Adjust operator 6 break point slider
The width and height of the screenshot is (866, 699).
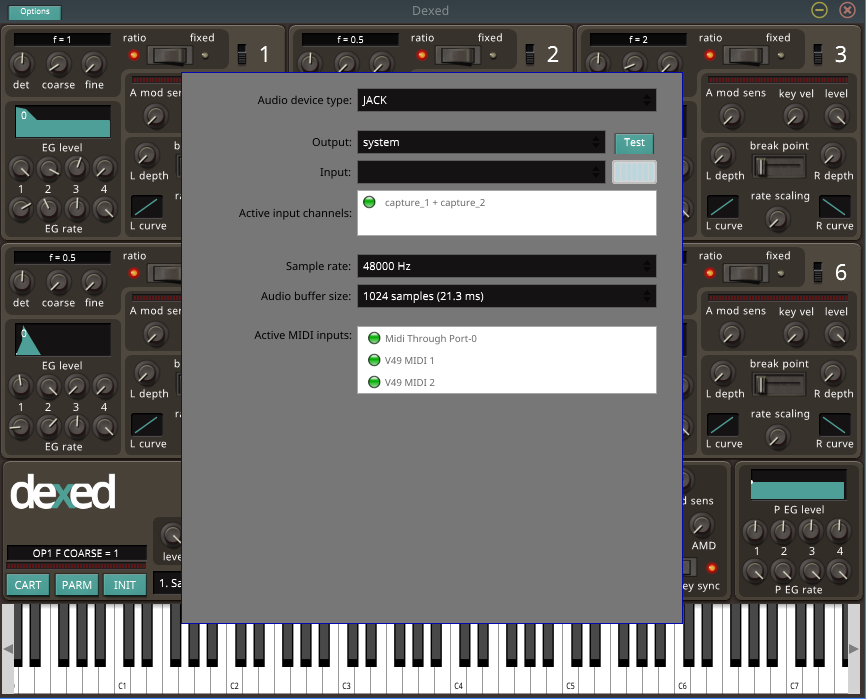(779, 385)
